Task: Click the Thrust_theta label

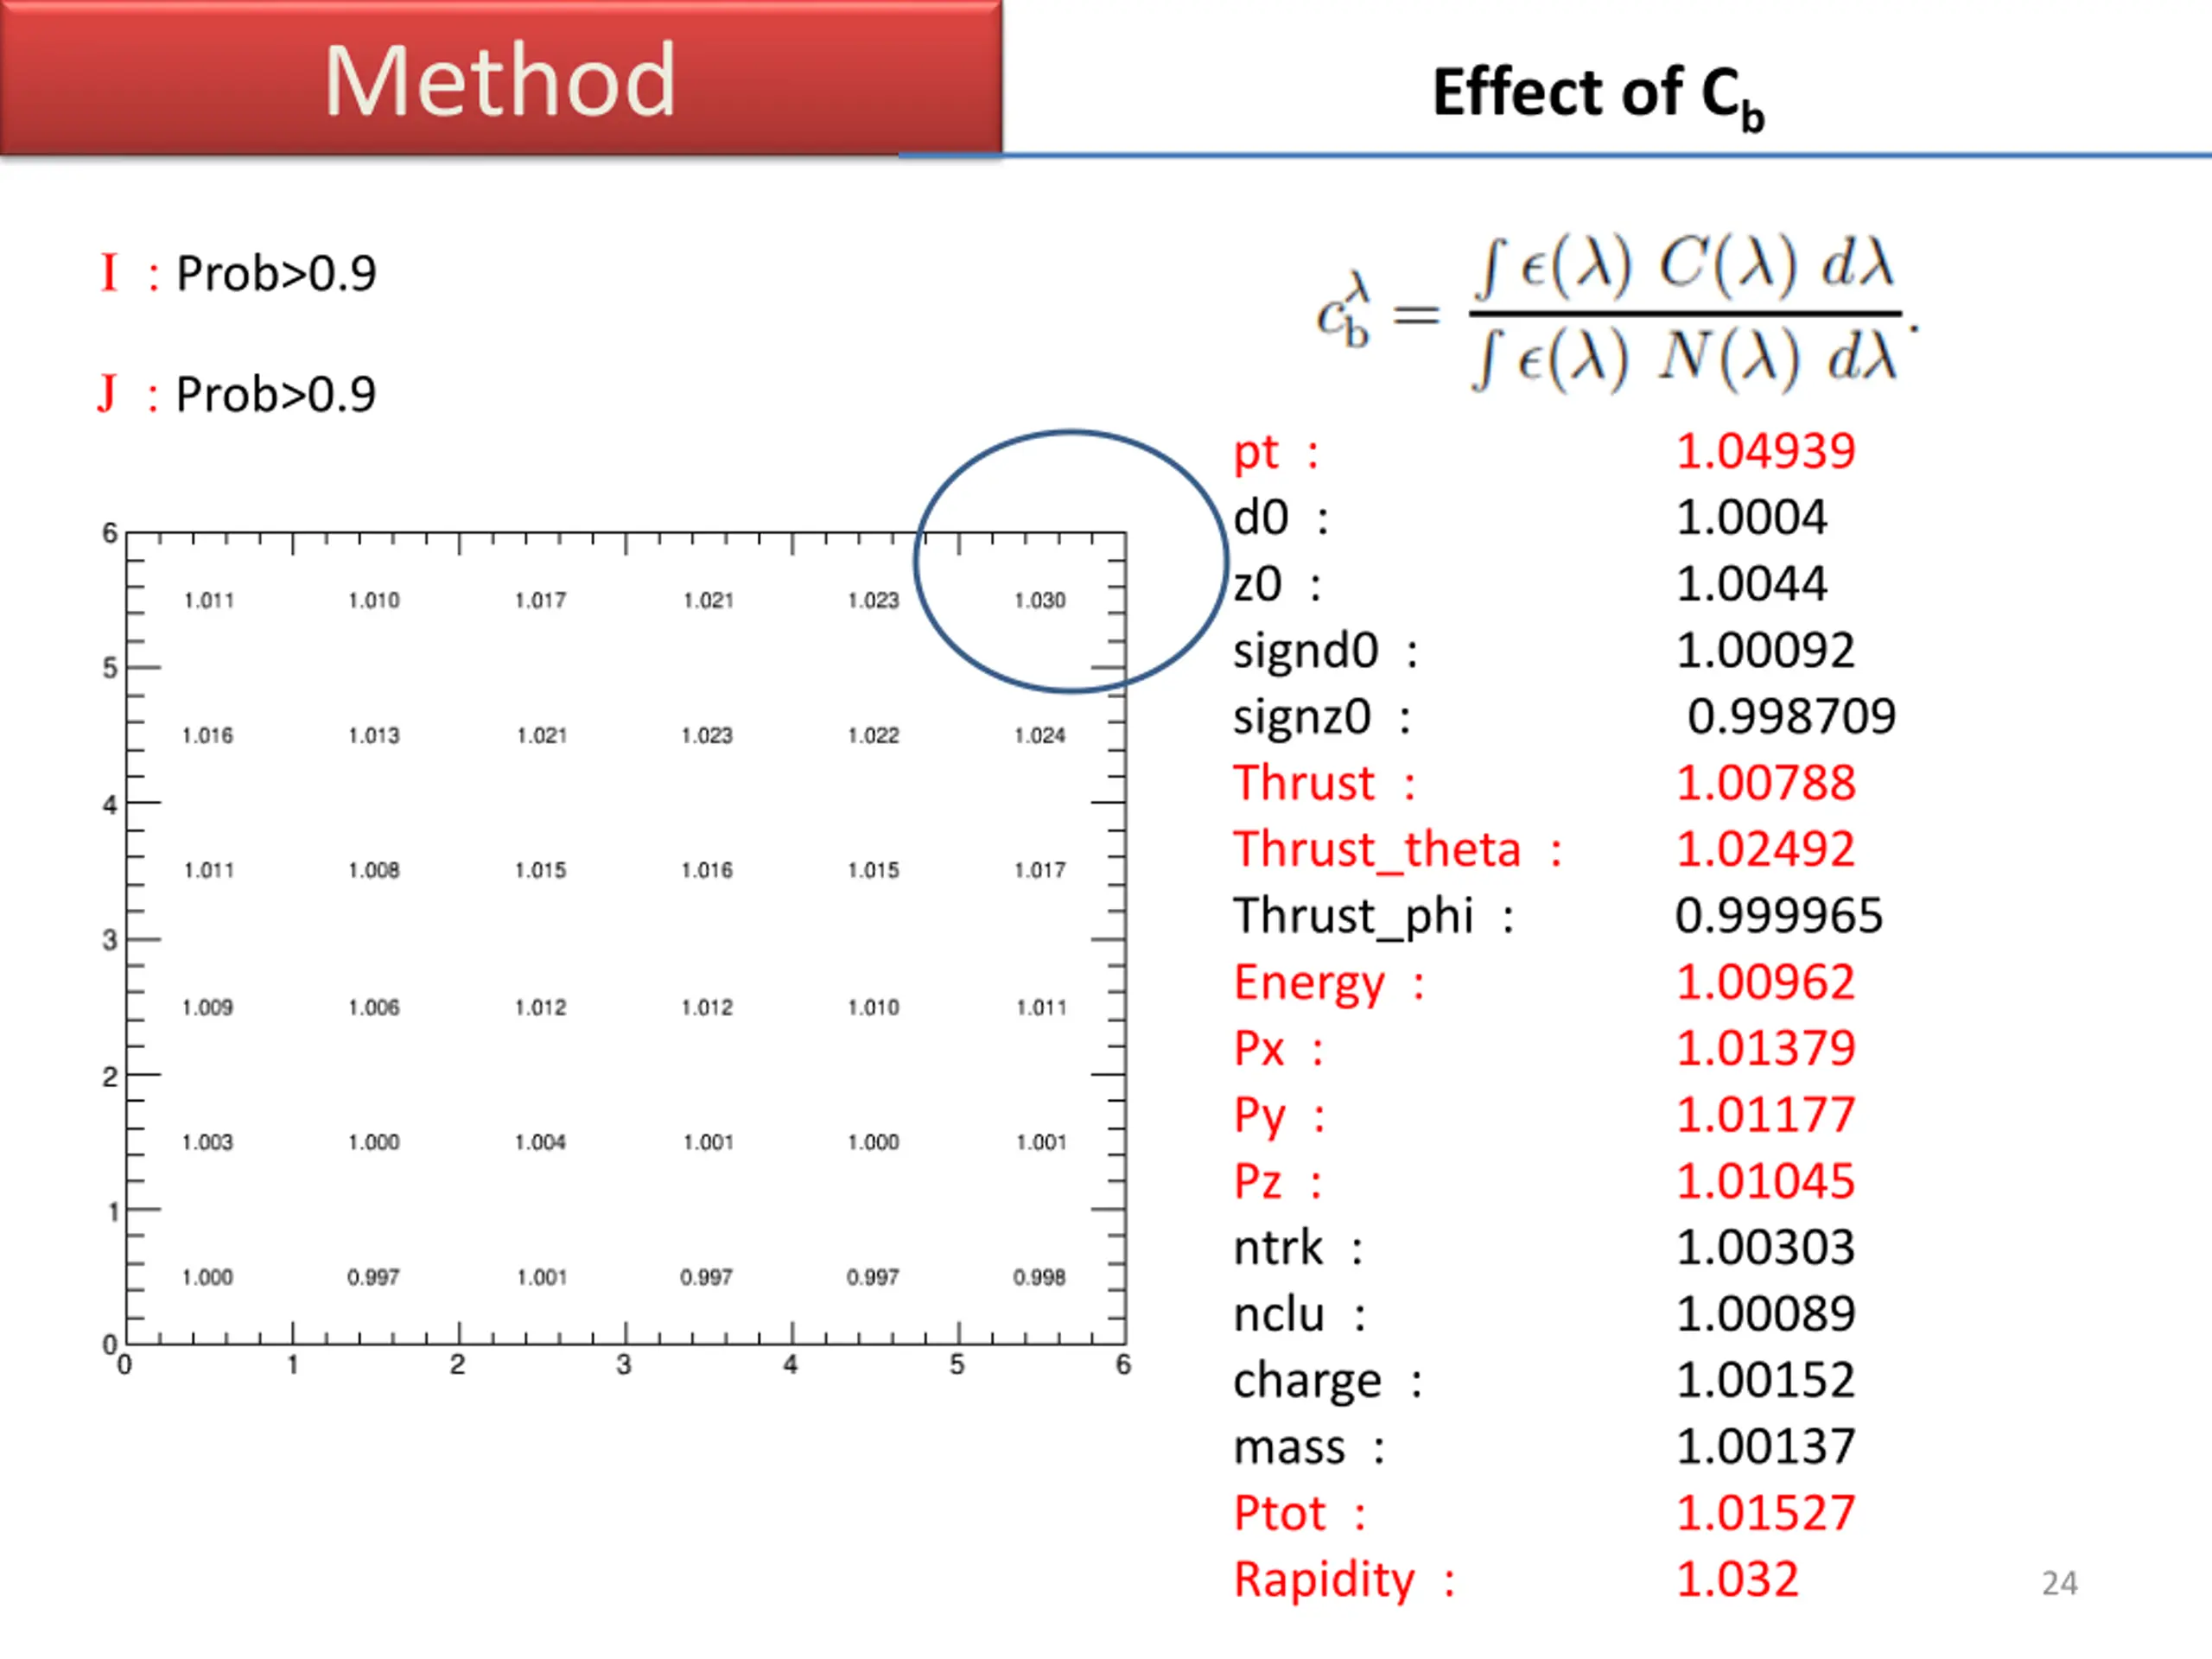Action: (1376, 850)
